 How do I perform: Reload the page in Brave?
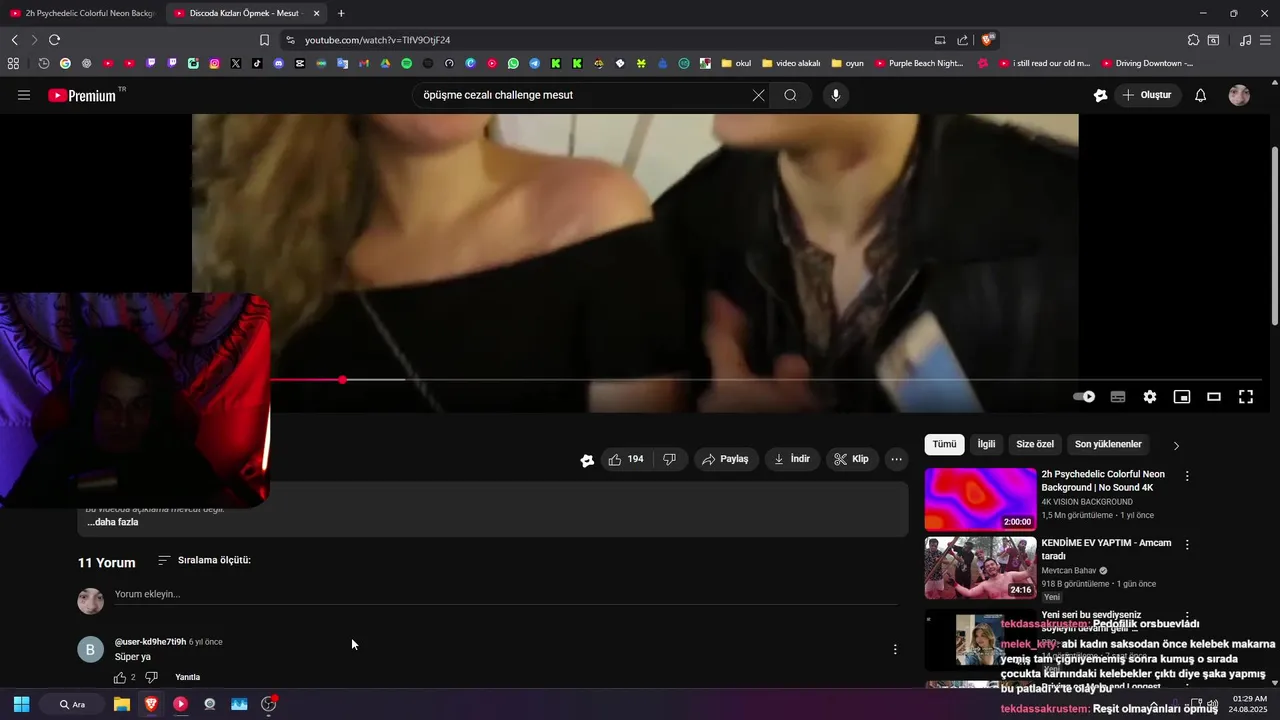(54, 40)
